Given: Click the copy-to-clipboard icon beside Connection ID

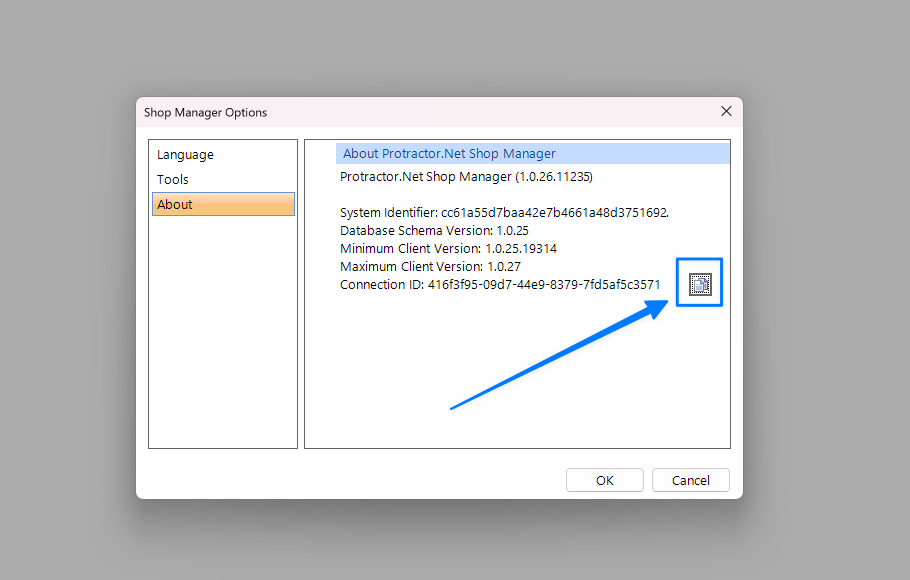Looking at the screenshot, I should pos(700,285).
